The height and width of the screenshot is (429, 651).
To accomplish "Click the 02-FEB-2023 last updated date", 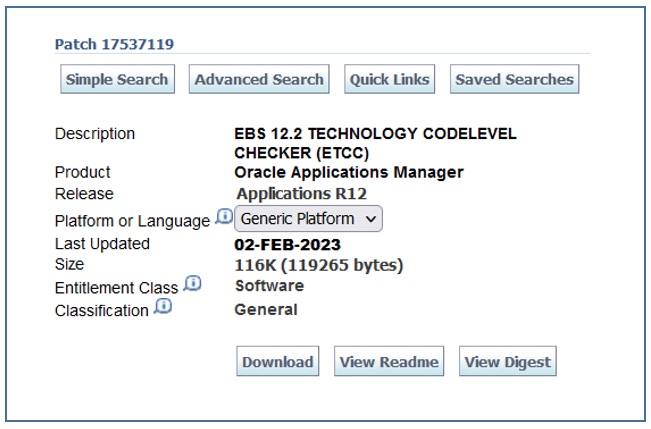I will coord(287,245).
